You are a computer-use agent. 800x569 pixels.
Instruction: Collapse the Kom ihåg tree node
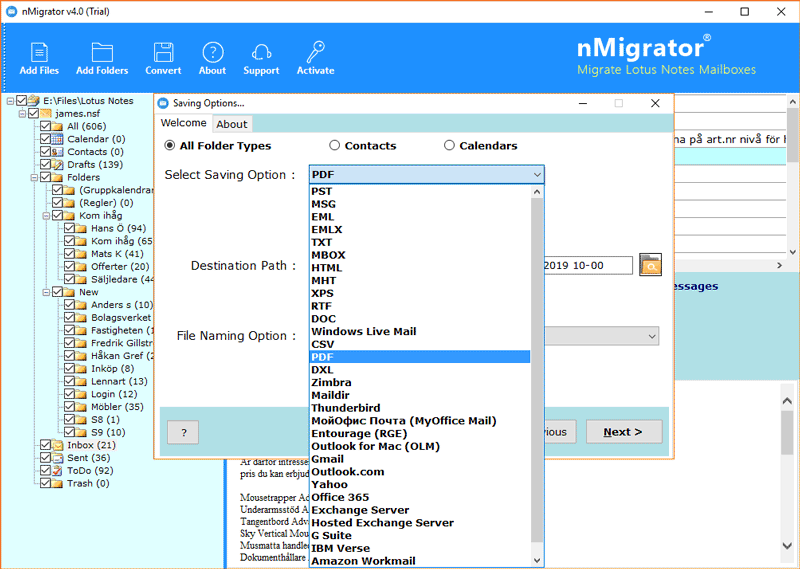click(x=46, y=215)
